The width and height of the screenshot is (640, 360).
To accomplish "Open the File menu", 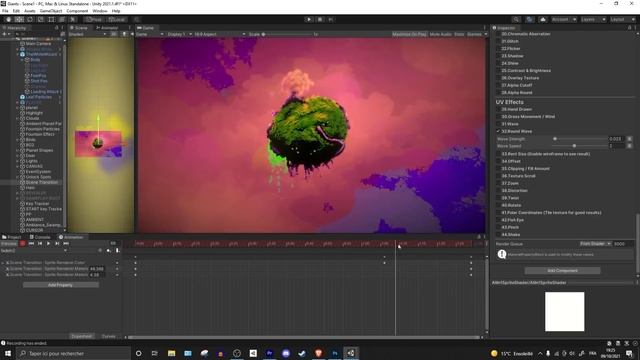I will (5, 11).
